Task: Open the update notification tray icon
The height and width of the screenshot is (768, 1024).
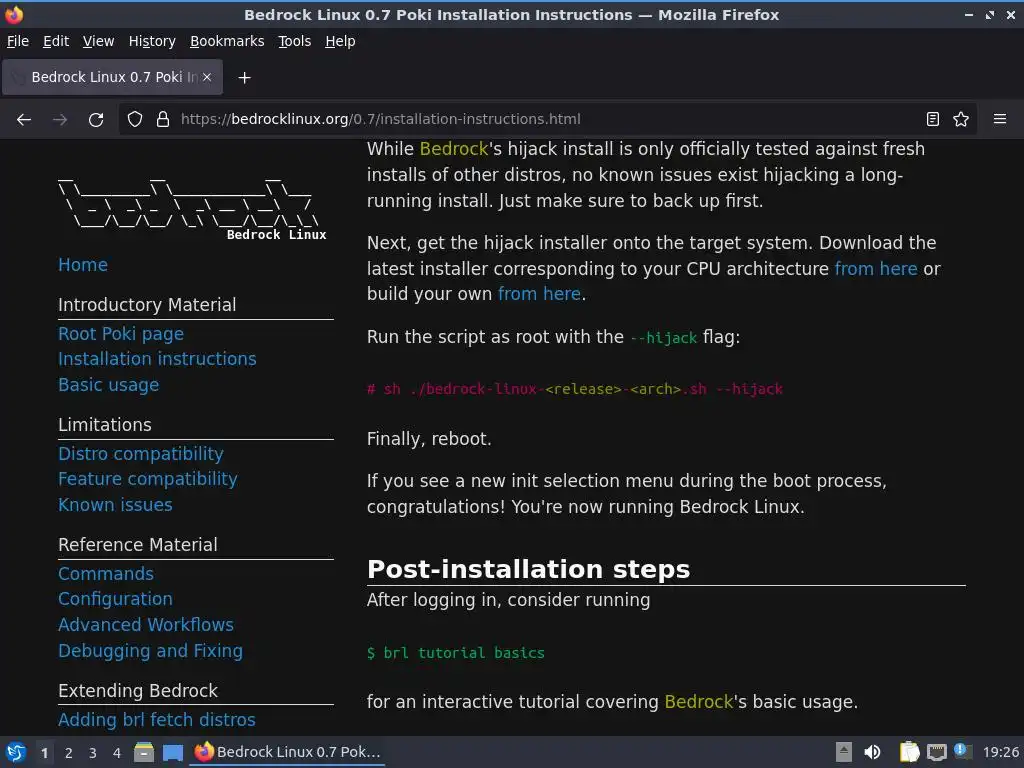Action: 962,750
